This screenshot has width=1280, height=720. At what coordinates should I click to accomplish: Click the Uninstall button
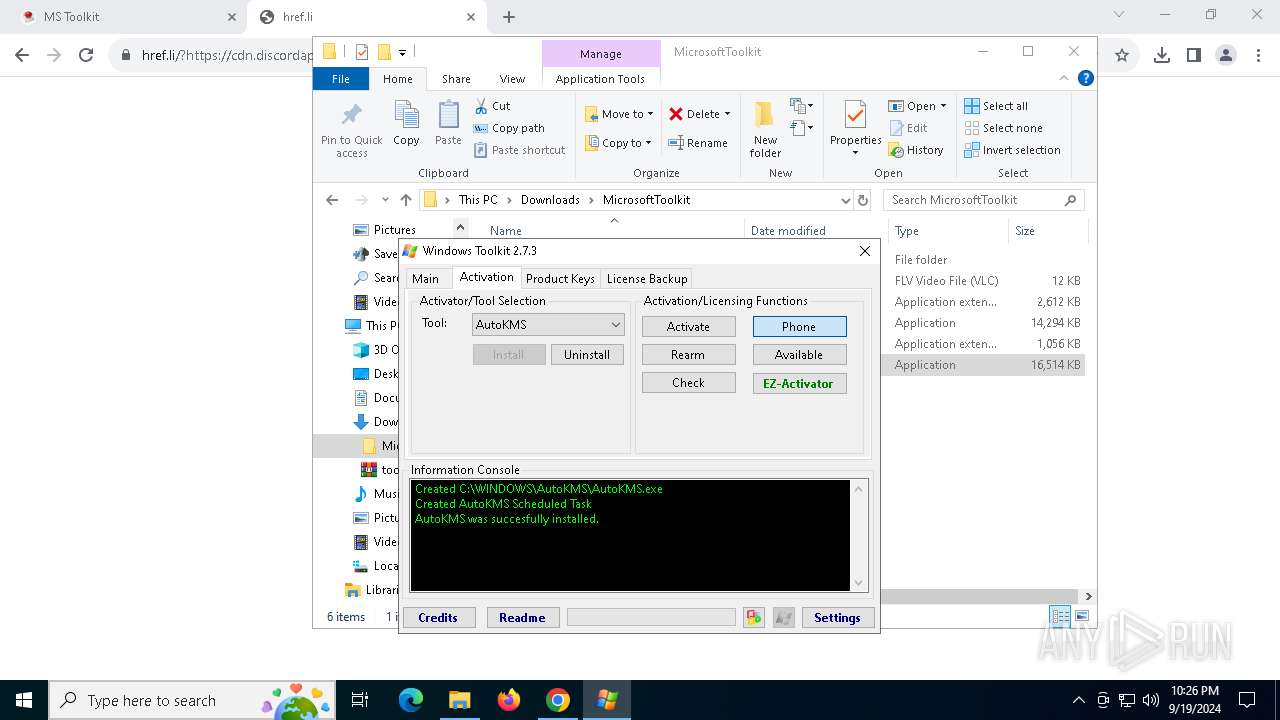pyautogui.click(x=587, y=355)
